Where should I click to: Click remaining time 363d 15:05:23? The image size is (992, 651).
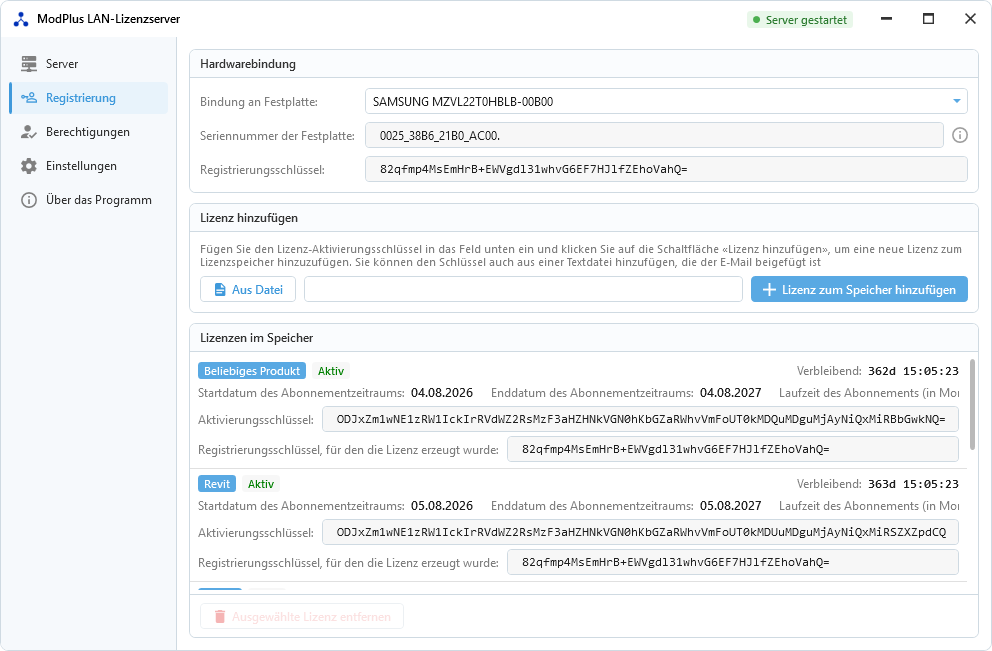pos(913,484)
